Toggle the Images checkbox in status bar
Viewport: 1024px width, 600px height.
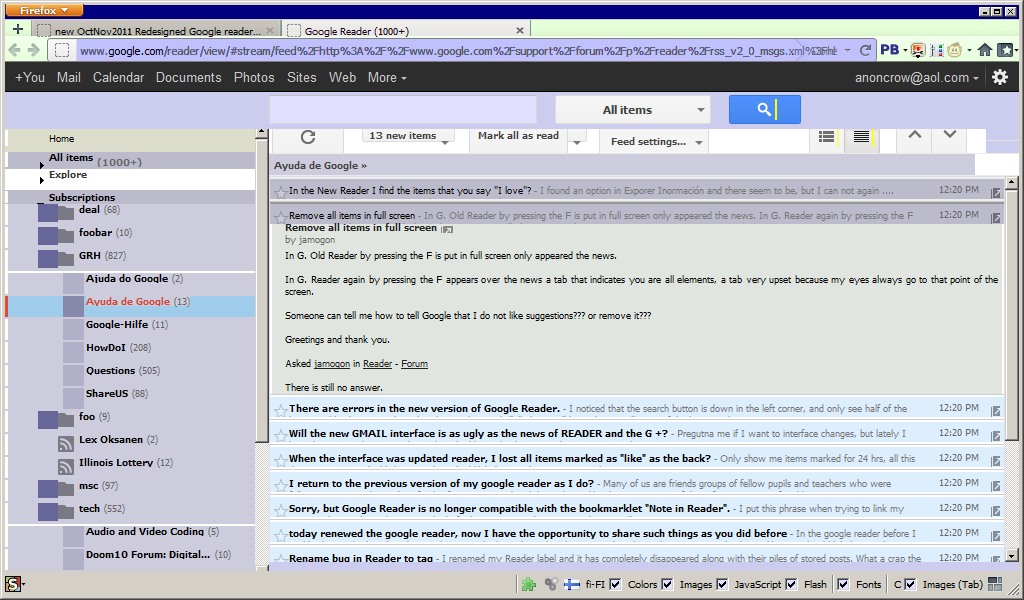coord(667,584)
